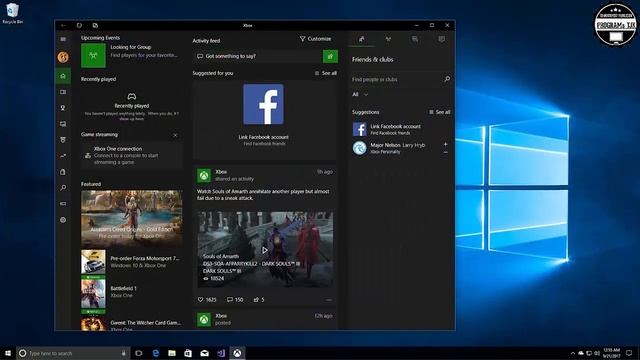Click the taskbar Type here to search box
640x360 pixels.
point(73,353)
